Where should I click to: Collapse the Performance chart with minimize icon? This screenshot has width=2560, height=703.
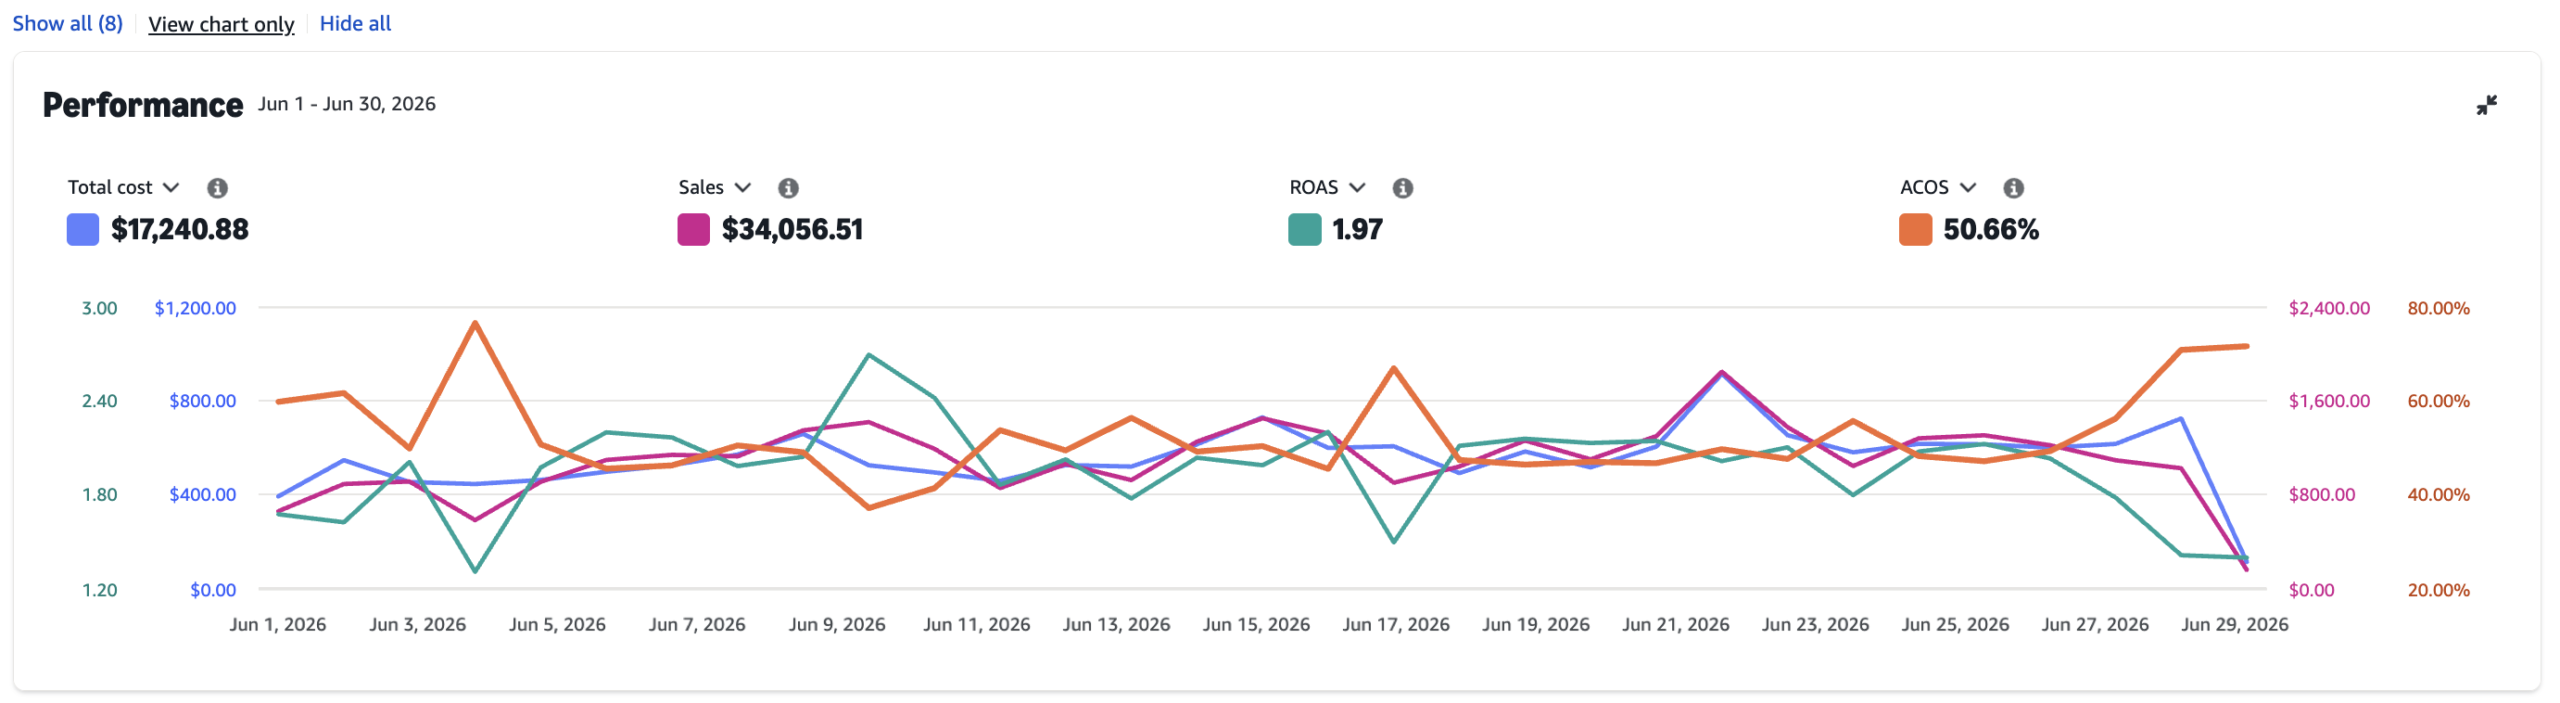pyautogui.click(x=2486, y=105)
